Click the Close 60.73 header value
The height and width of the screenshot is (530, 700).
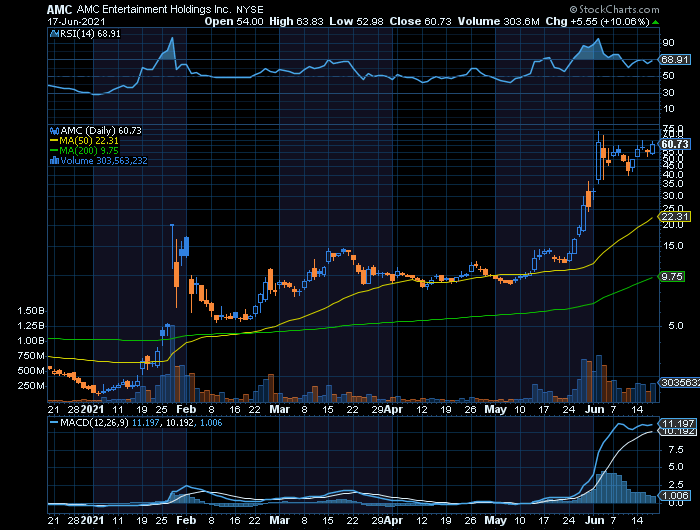[420, 21]
